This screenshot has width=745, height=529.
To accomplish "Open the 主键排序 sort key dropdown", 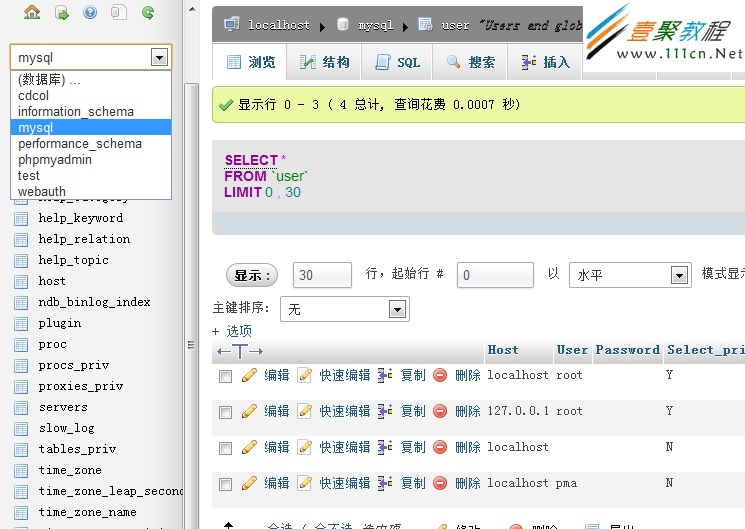I will (x=344, y=309).
